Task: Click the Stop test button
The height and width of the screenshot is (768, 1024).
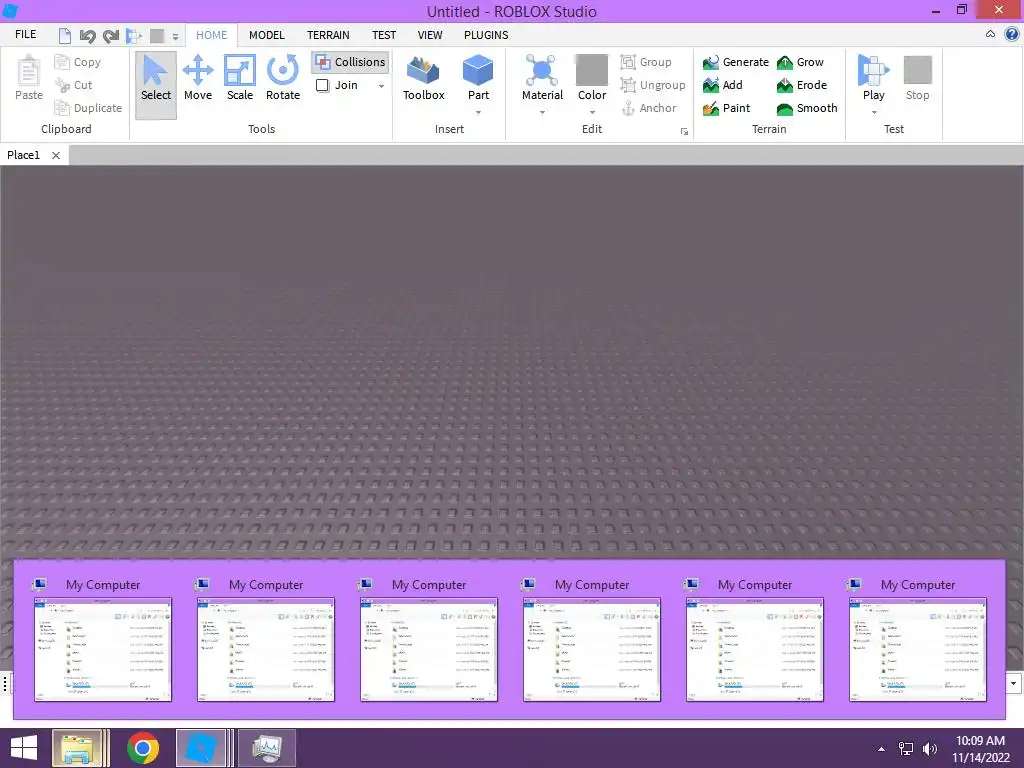Action: click(x=918, y=78)
